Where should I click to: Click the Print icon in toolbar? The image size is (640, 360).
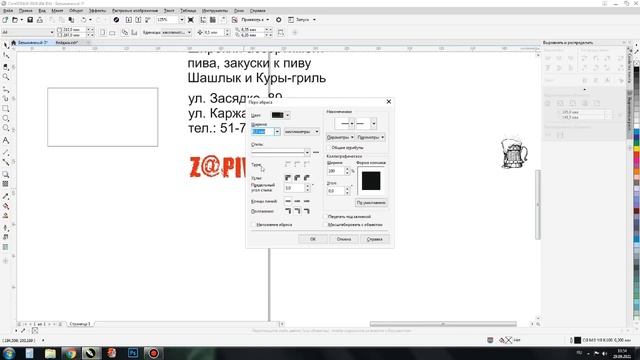tap(40, 20)
